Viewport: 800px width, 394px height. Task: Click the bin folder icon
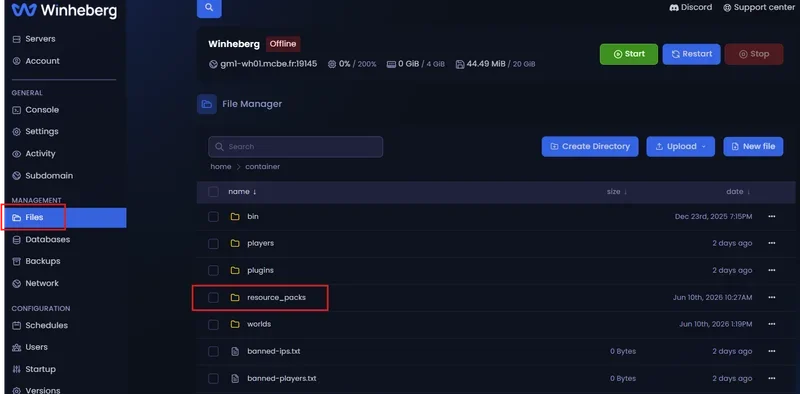point(235,217)
